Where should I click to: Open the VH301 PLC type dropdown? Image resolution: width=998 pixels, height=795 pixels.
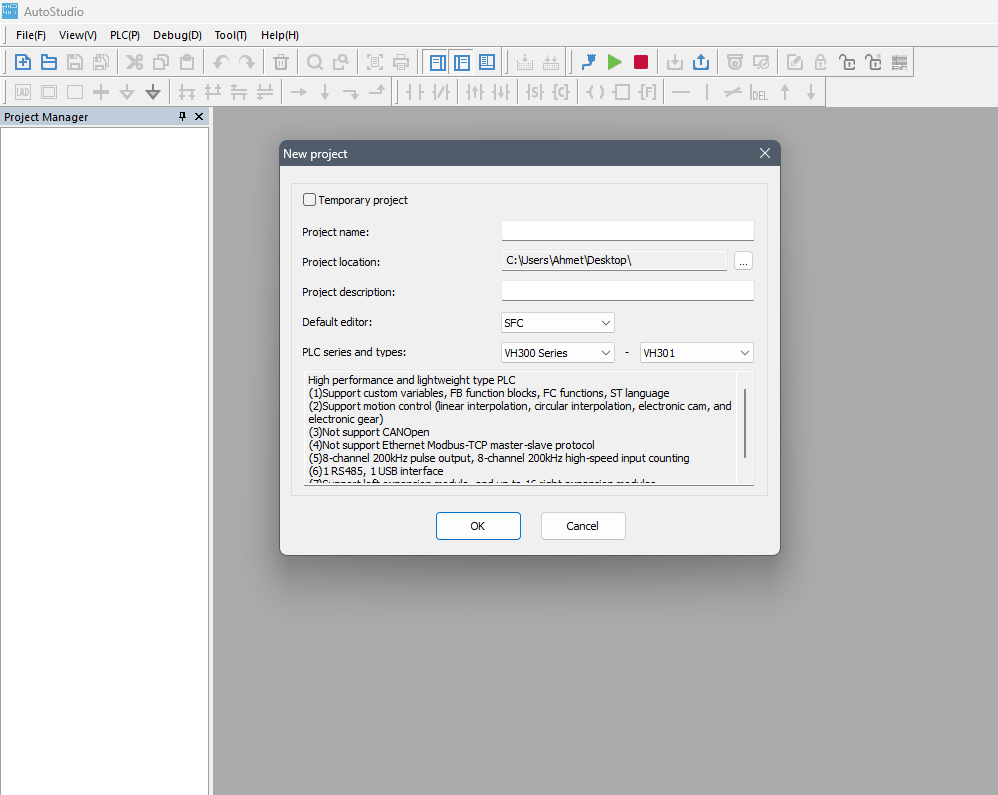(696, 353)
